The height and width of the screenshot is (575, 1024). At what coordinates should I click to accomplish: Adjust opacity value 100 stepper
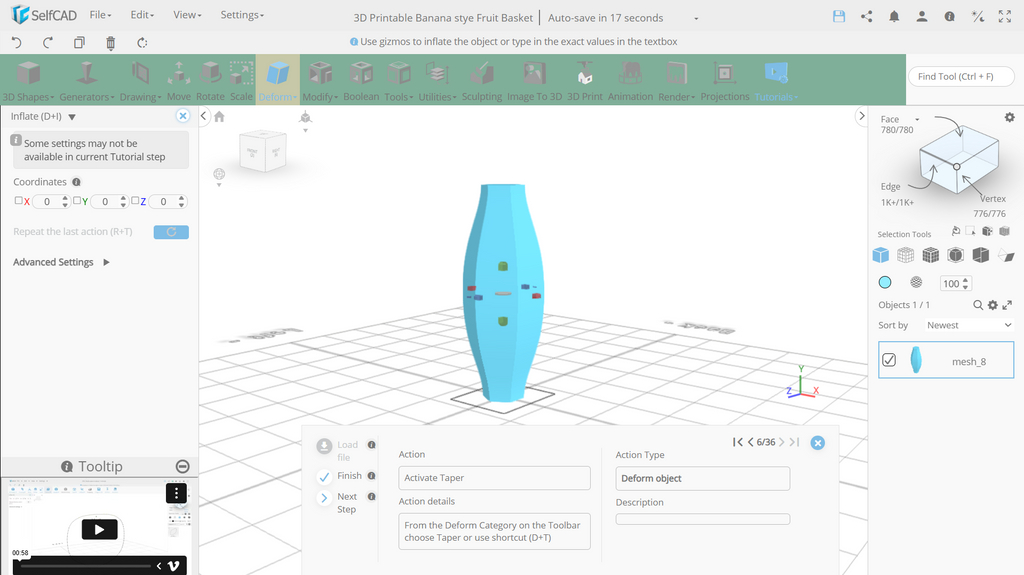coord(965,283)
